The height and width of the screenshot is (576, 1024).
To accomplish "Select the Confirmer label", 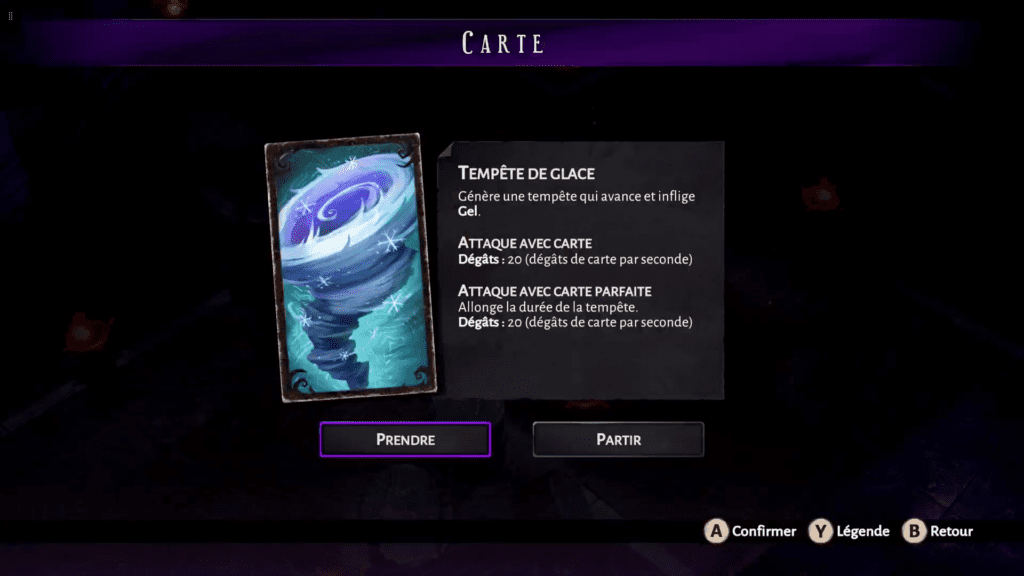I will (763, 531).
